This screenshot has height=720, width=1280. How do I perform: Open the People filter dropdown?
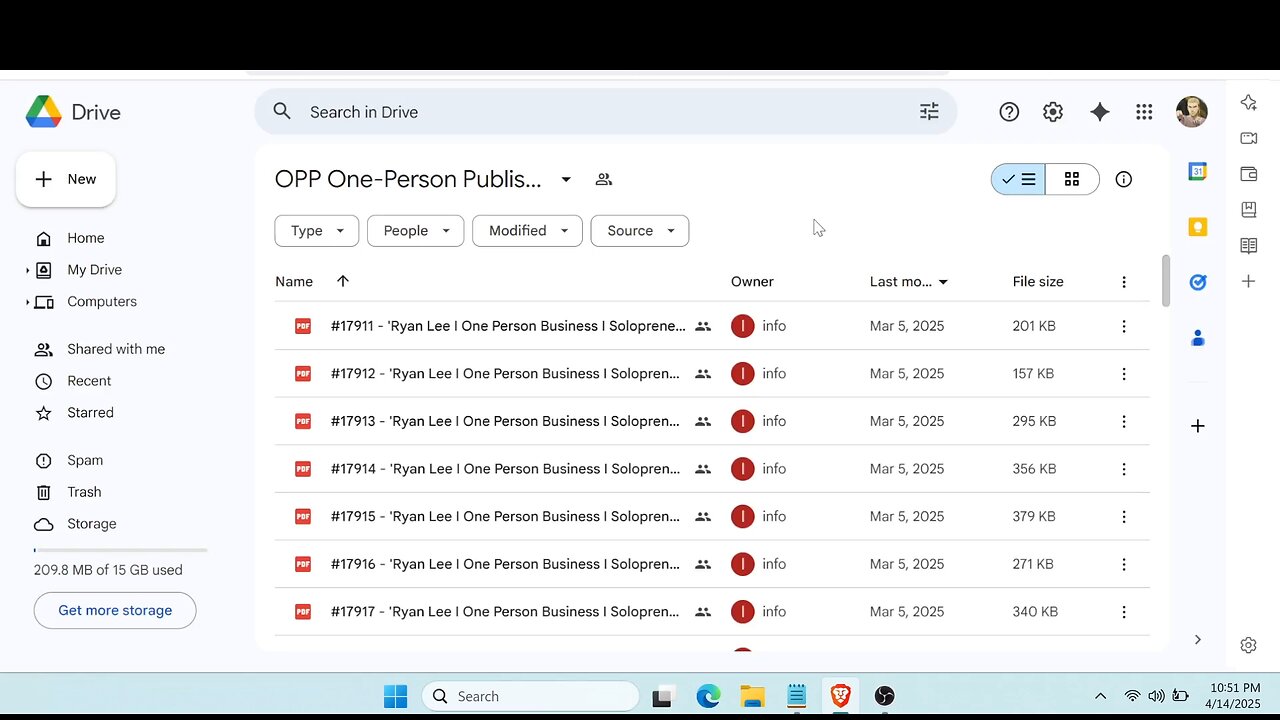416,230
